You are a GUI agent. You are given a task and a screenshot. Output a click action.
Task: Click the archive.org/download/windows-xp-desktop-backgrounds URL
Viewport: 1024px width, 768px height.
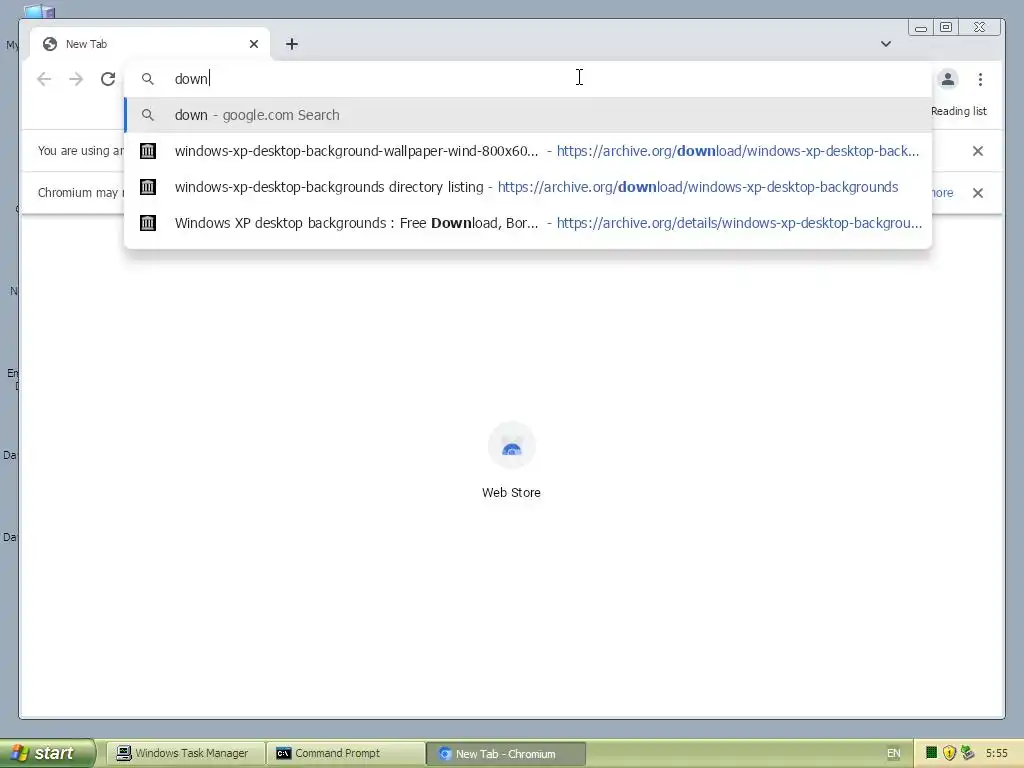pyautogui.click(x=697, y=187)
